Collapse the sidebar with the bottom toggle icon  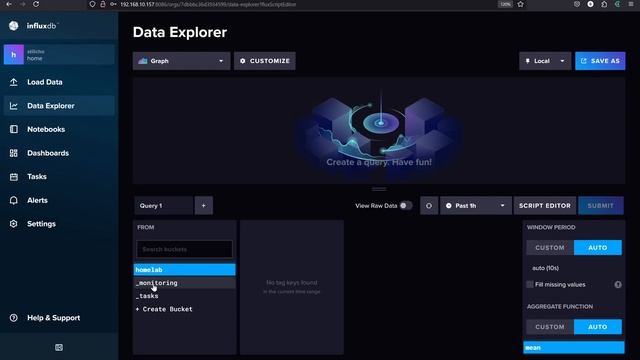(59, 347)
